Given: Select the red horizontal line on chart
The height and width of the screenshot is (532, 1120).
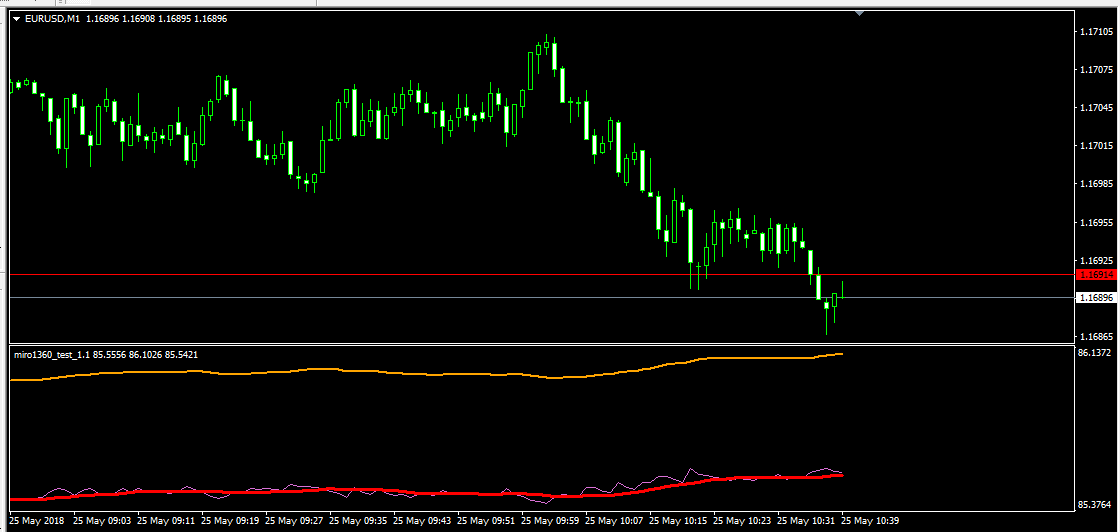Looking at the screenshot, I should 541,274.
